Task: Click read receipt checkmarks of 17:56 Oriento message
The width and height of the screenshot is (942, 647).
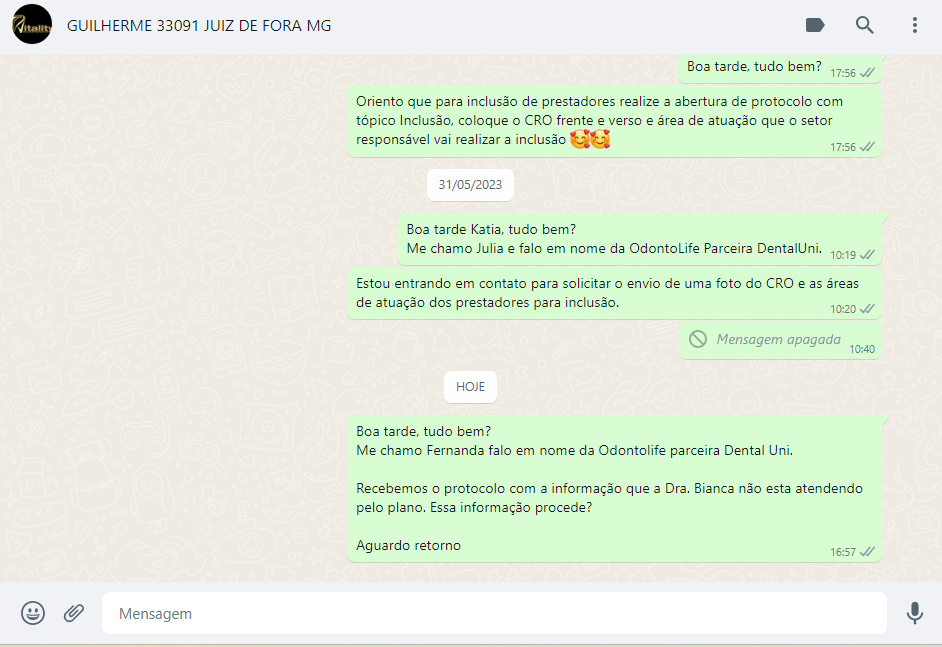Action: tap(868, 147)
